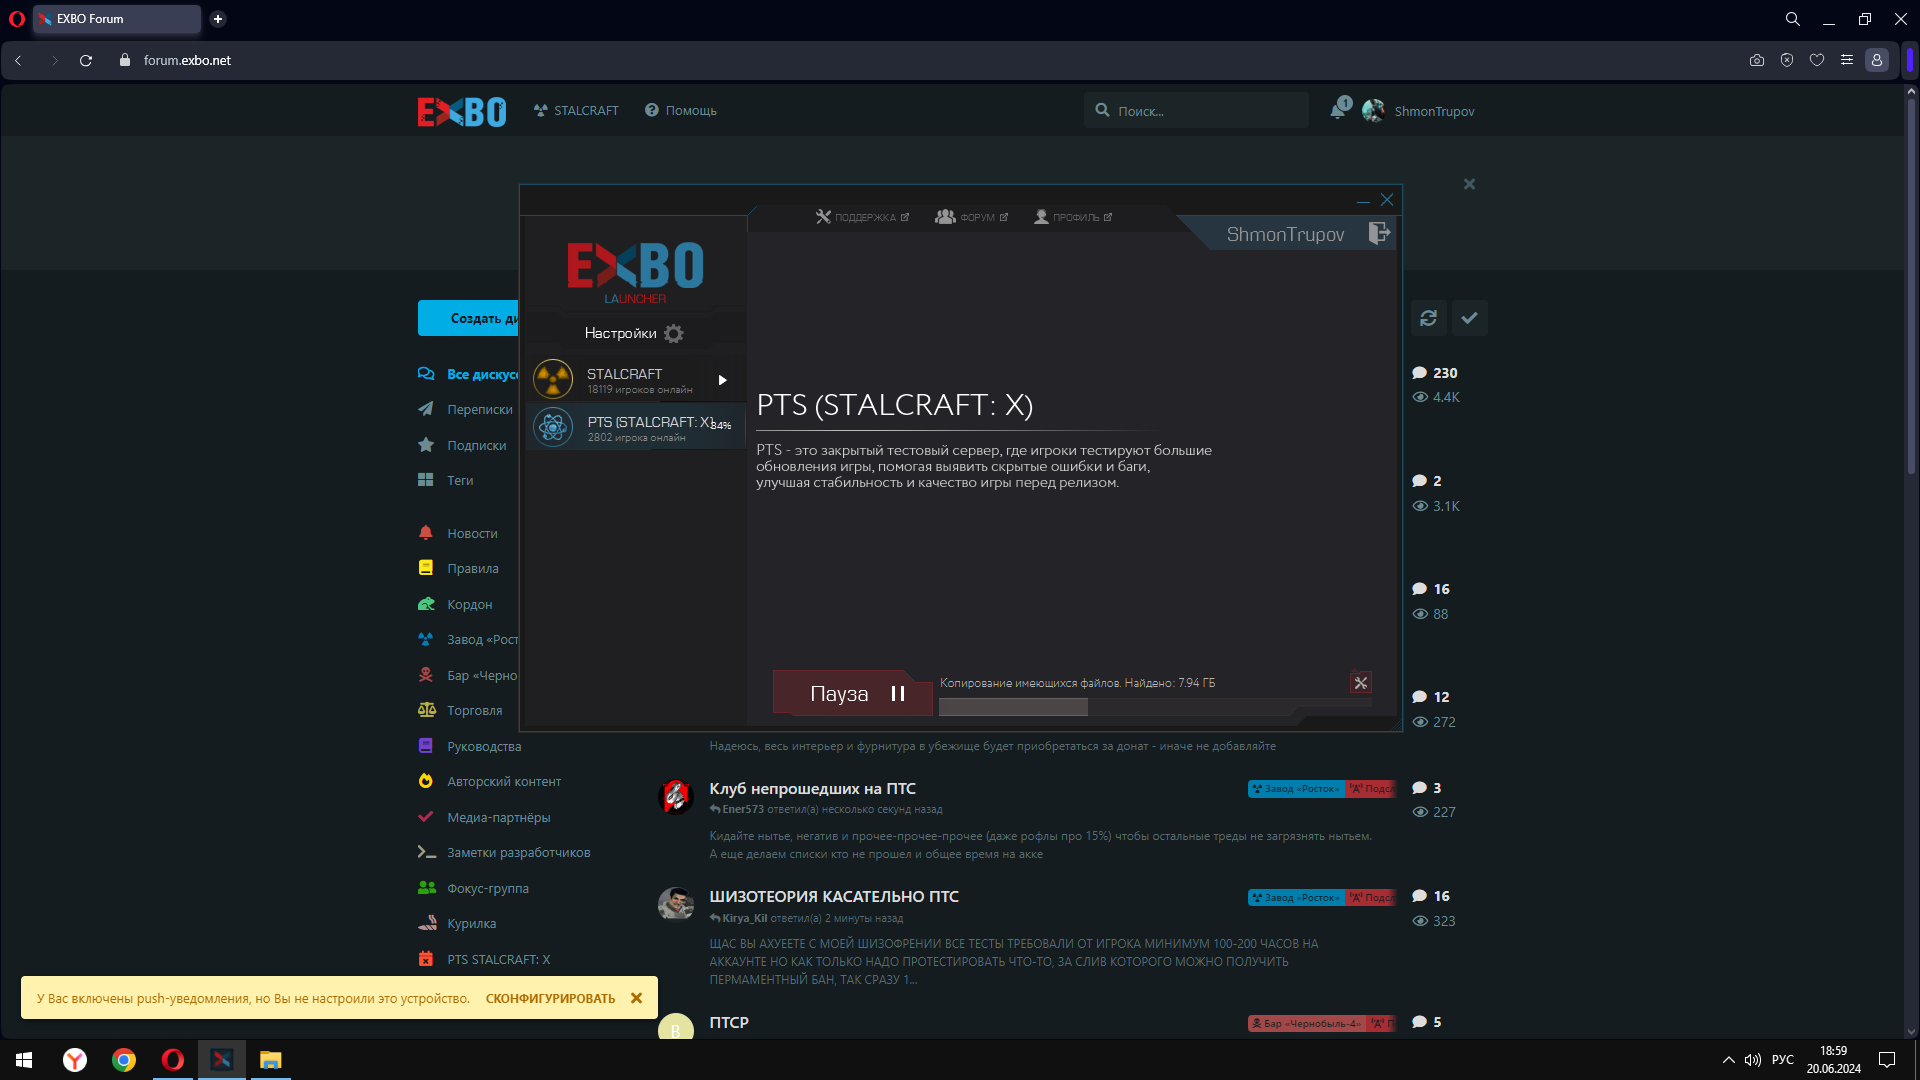
Task: Open Медиа-партнёры tag in sidebar
Action: click(485, 817)
